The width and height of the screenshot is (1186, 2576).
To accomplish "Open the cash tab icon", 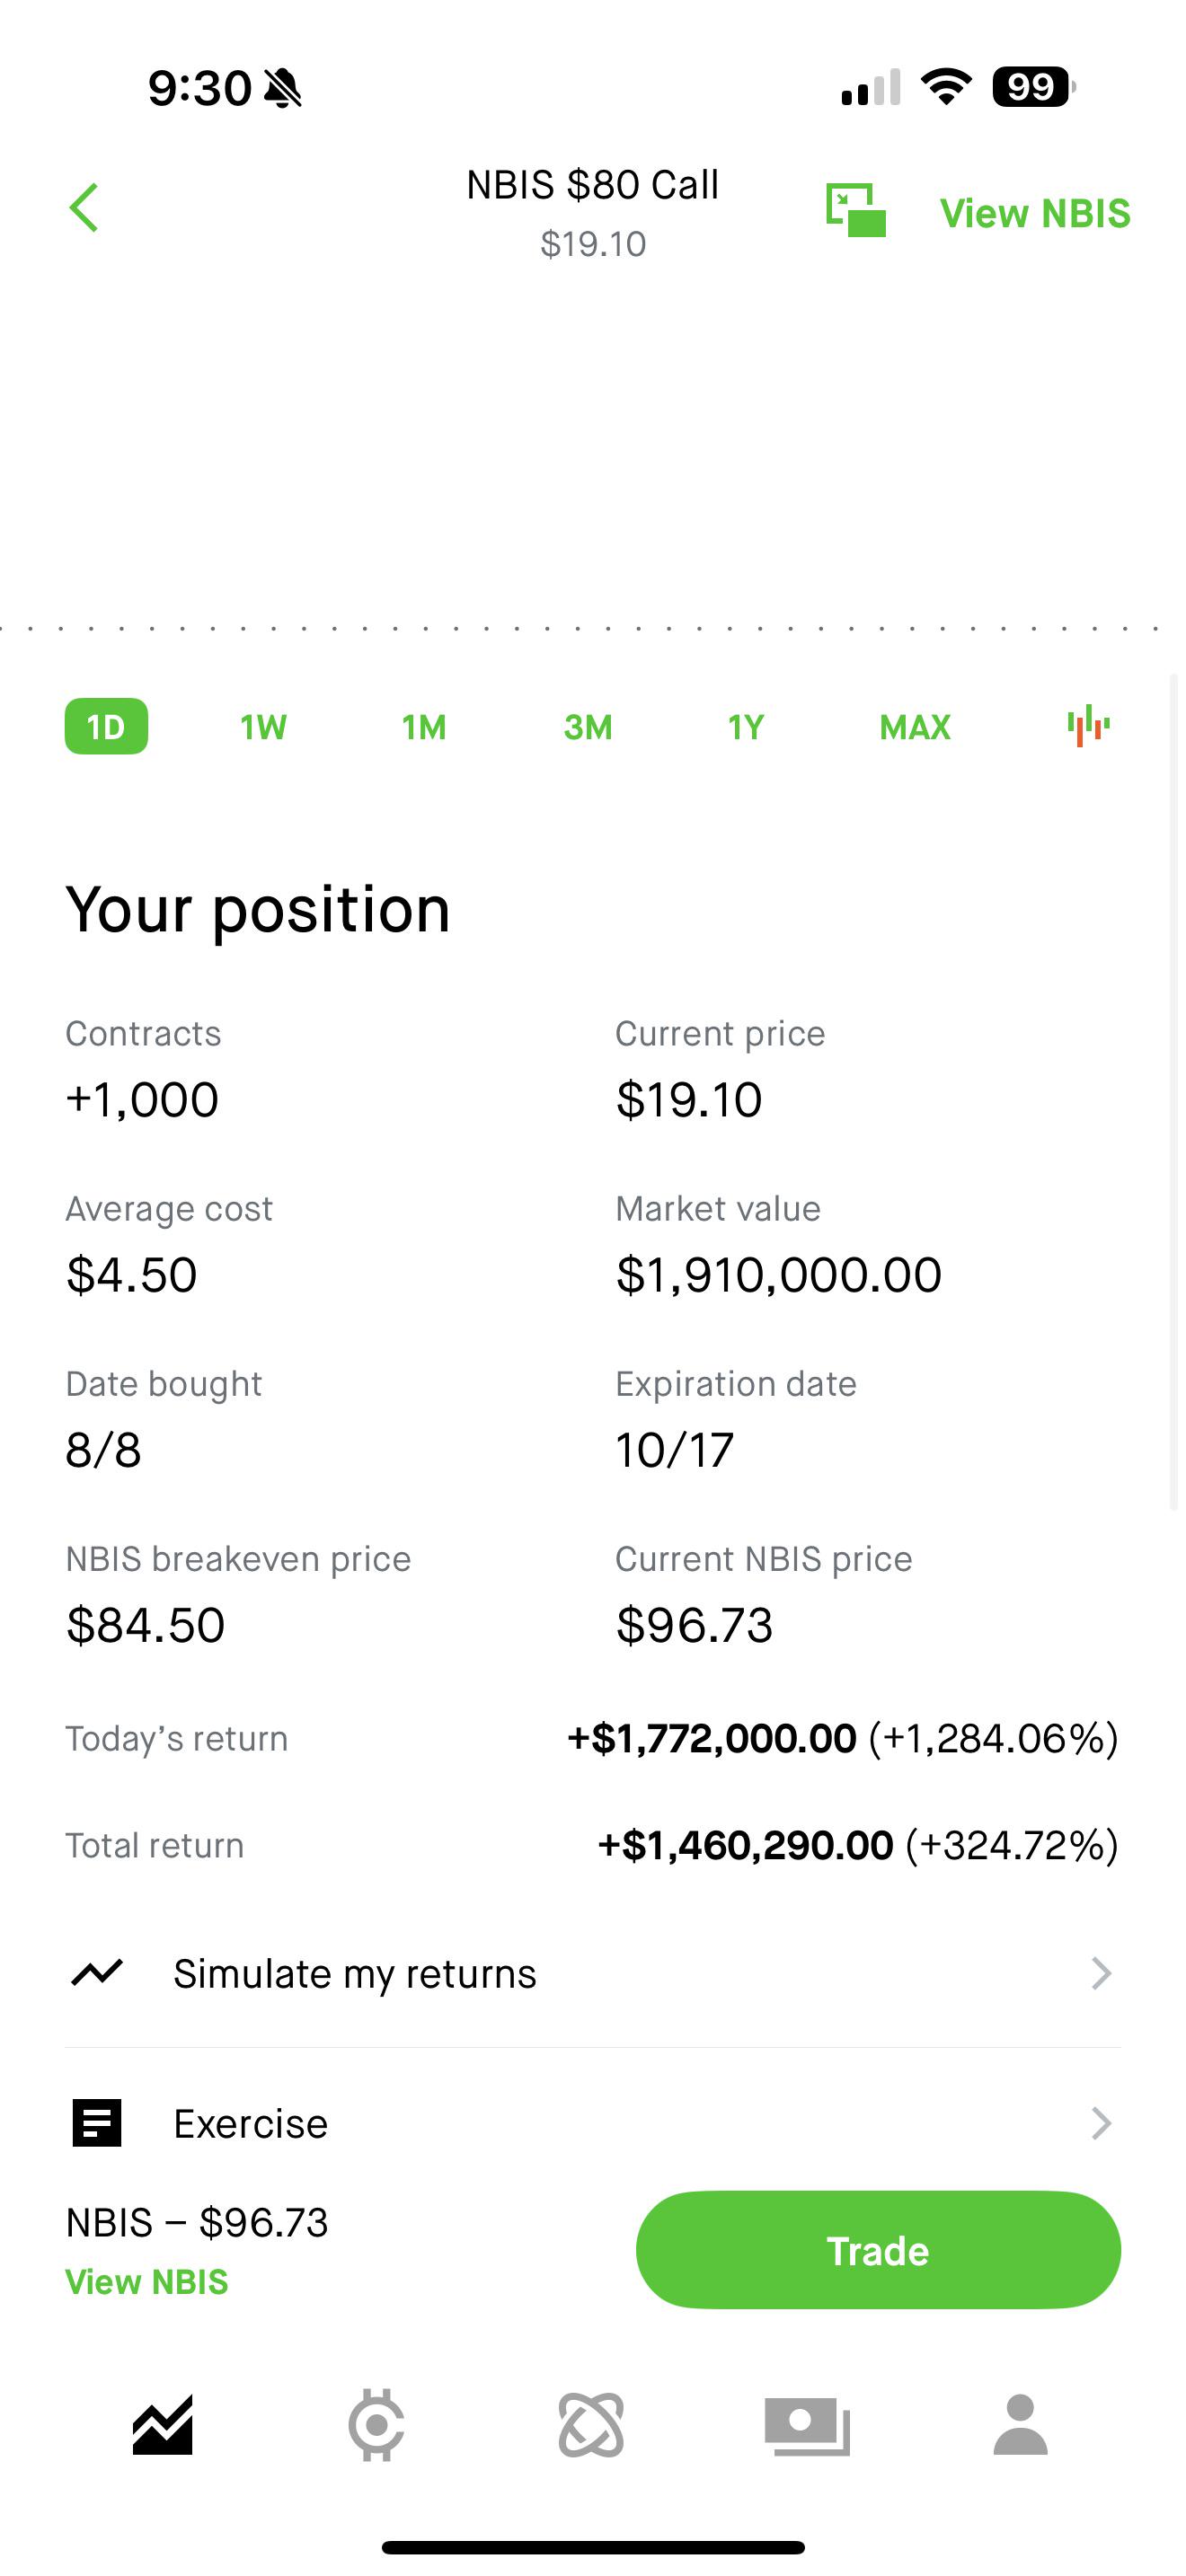I will click(x=807, y=2425).
